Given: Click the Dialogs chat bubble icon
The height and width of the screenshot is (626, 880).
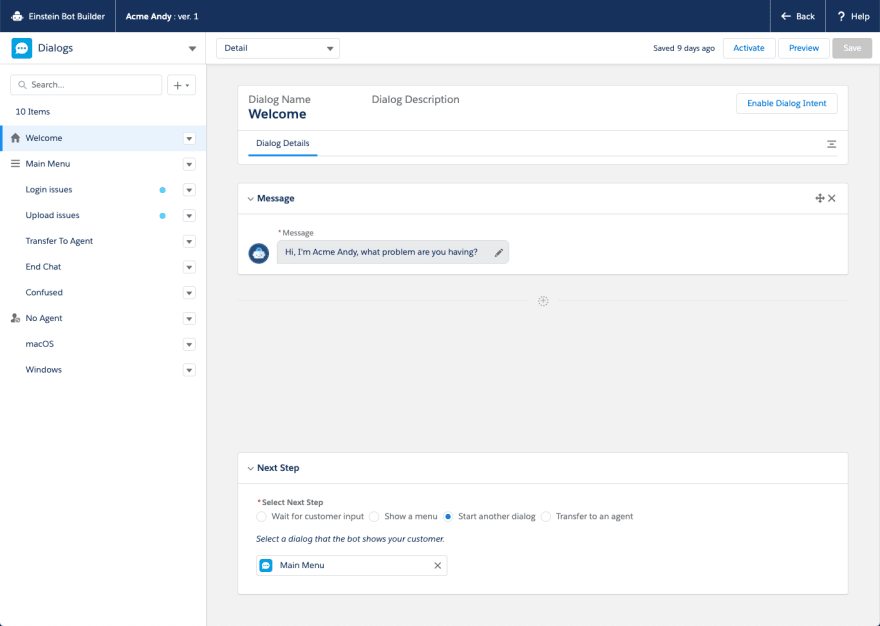Looking at the screenshot, I should tap(22, 48).
